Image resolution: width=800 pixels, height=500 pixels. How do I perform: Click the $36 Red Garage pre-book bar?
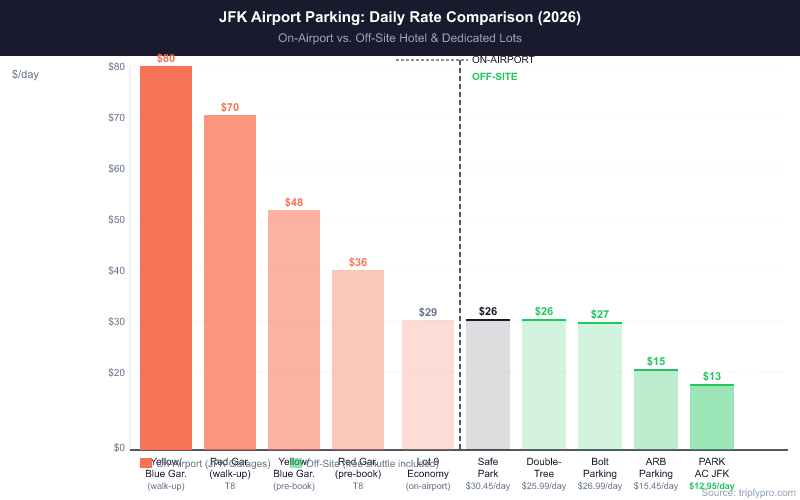tap(358, 359)
